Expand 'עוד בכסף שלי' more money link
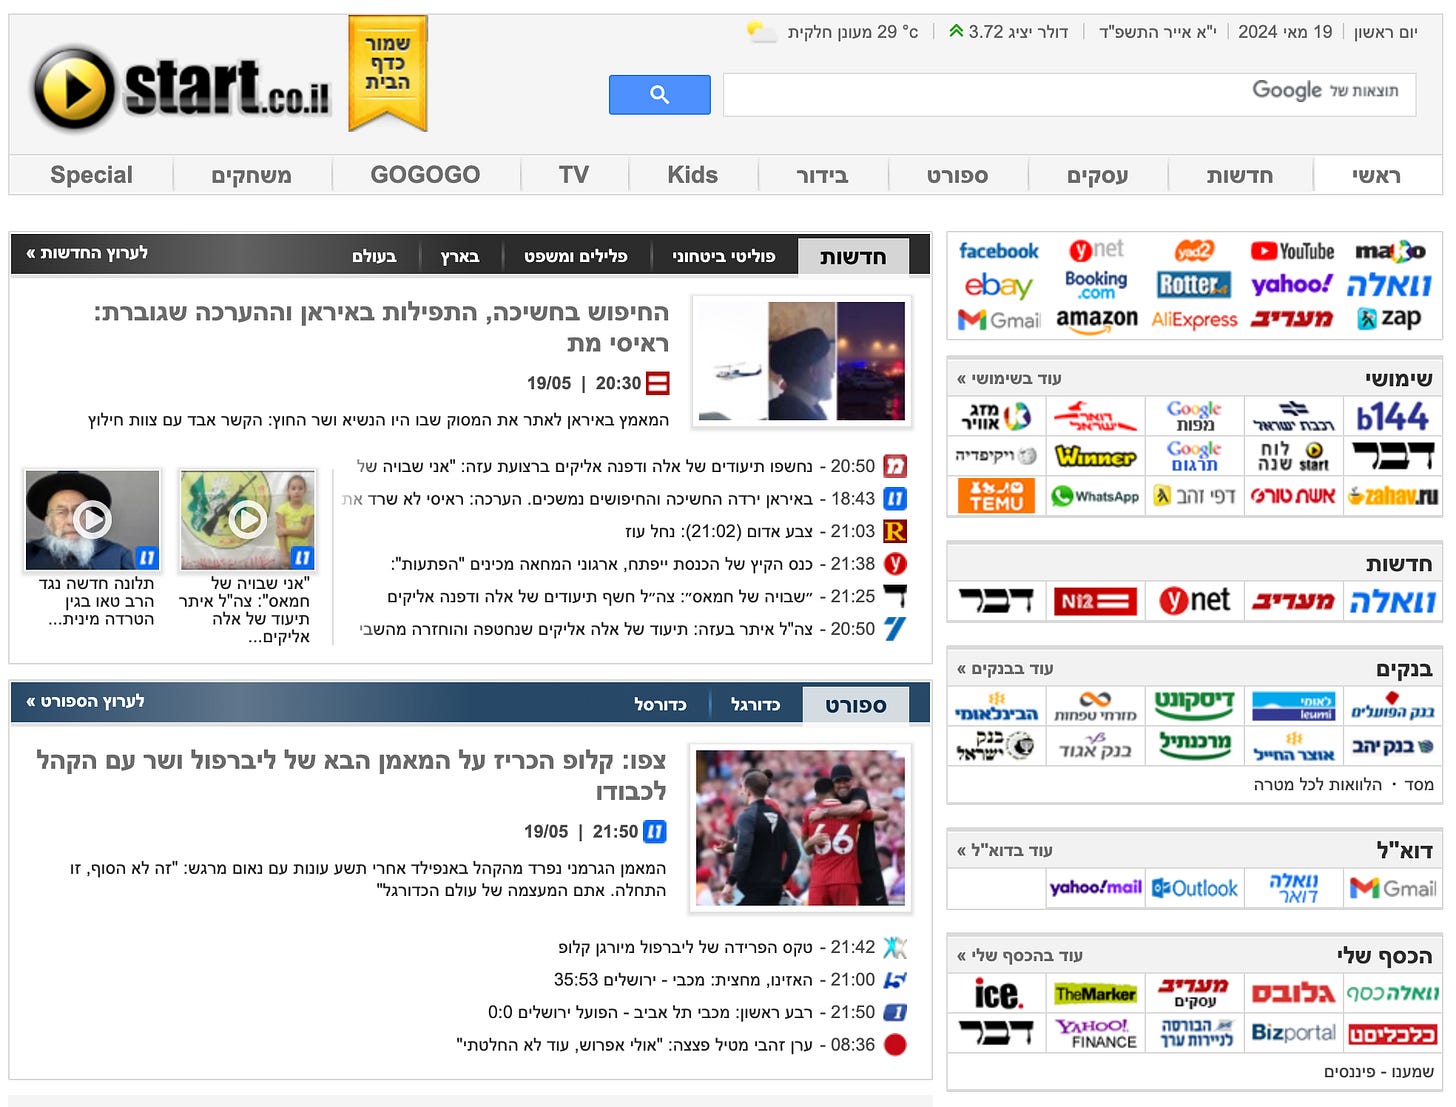Viewport: 1456px width, 1107px height. point(1019,955)
